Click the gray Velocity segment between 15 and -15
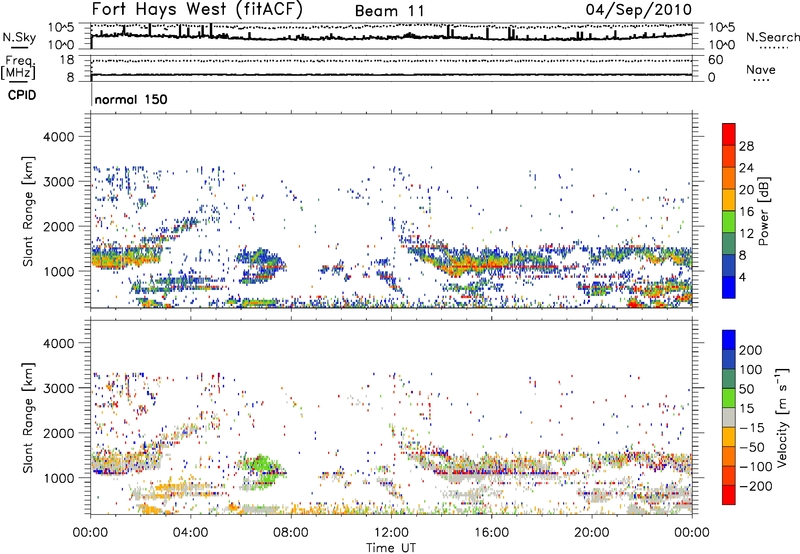The image size is (800, 554). [729, 417]
